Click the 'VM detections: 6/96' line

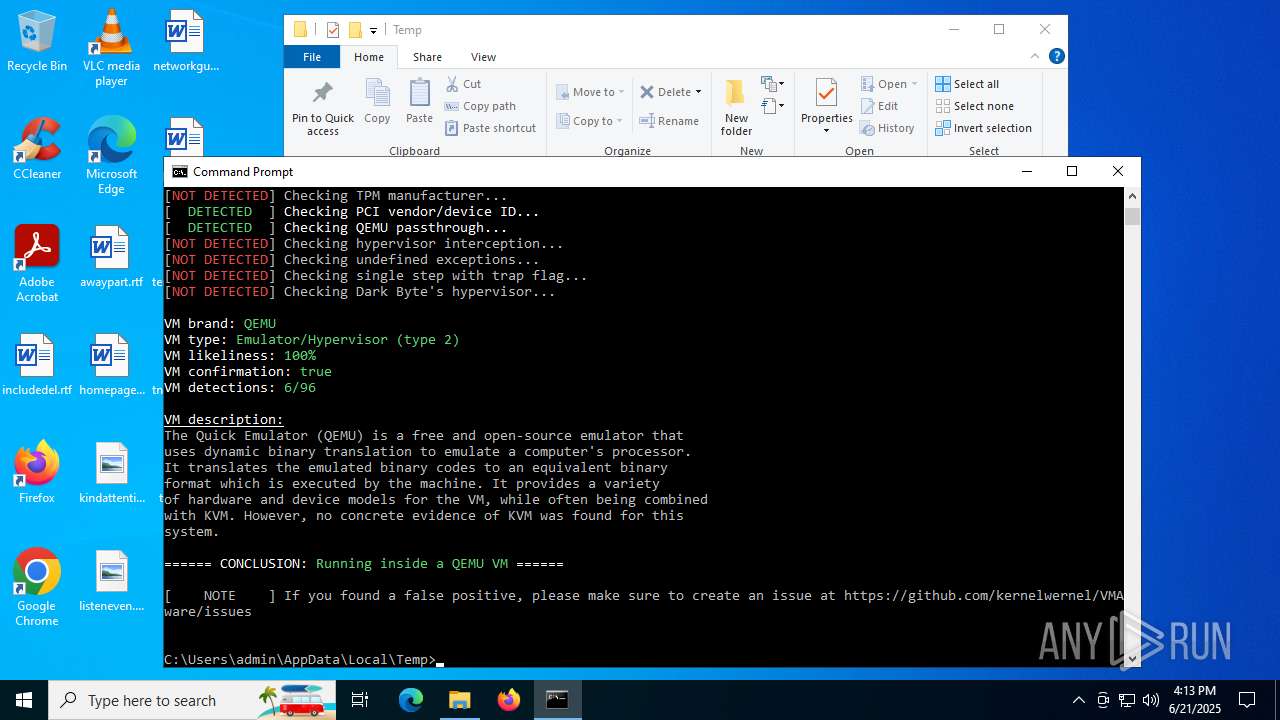[x=240, y=388]
